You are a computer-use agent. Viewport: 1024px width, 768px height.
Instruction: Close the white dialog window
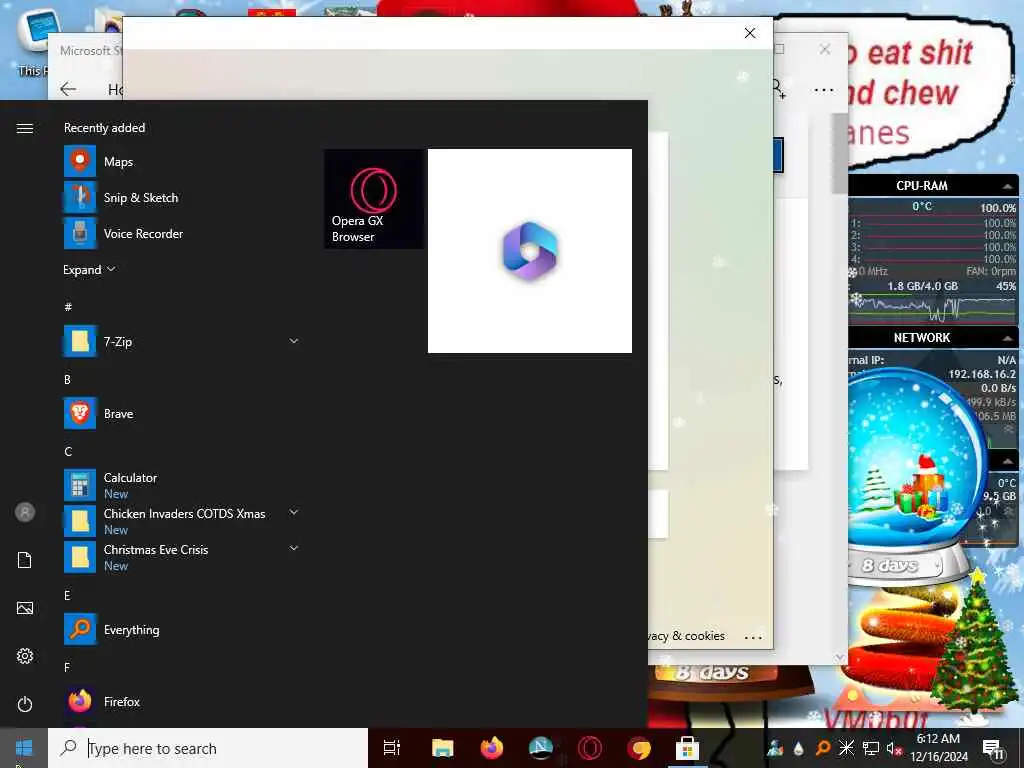coord(750,33)
